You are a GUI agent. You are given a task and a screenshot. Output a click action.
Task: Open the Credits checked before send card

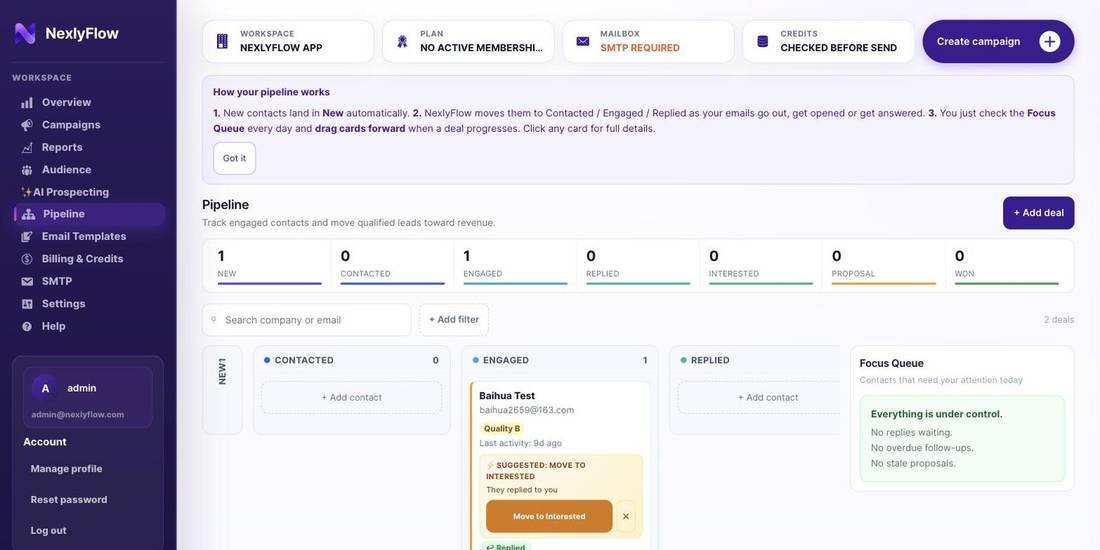pyautogui.click(x=829, y=41)
